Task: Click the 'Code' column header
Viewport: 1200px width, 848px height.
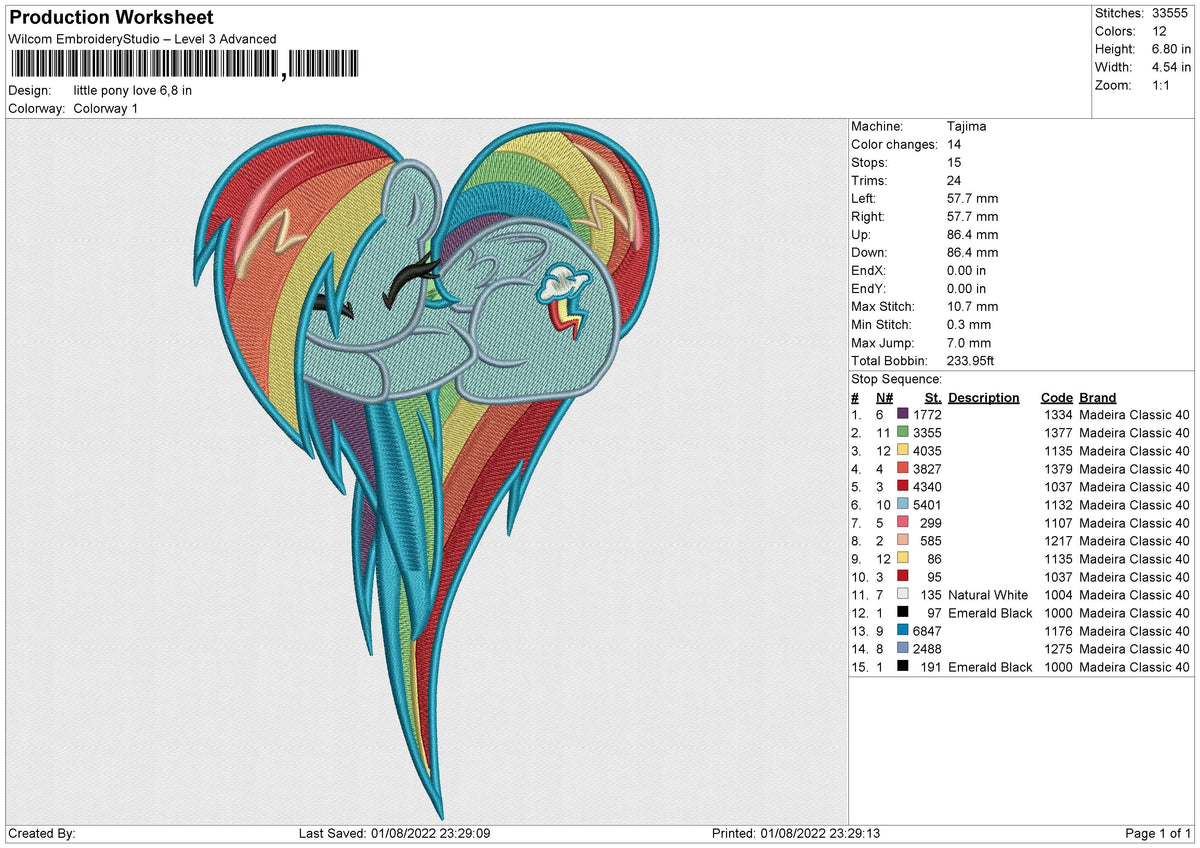Action: (x=1056, y=397)
